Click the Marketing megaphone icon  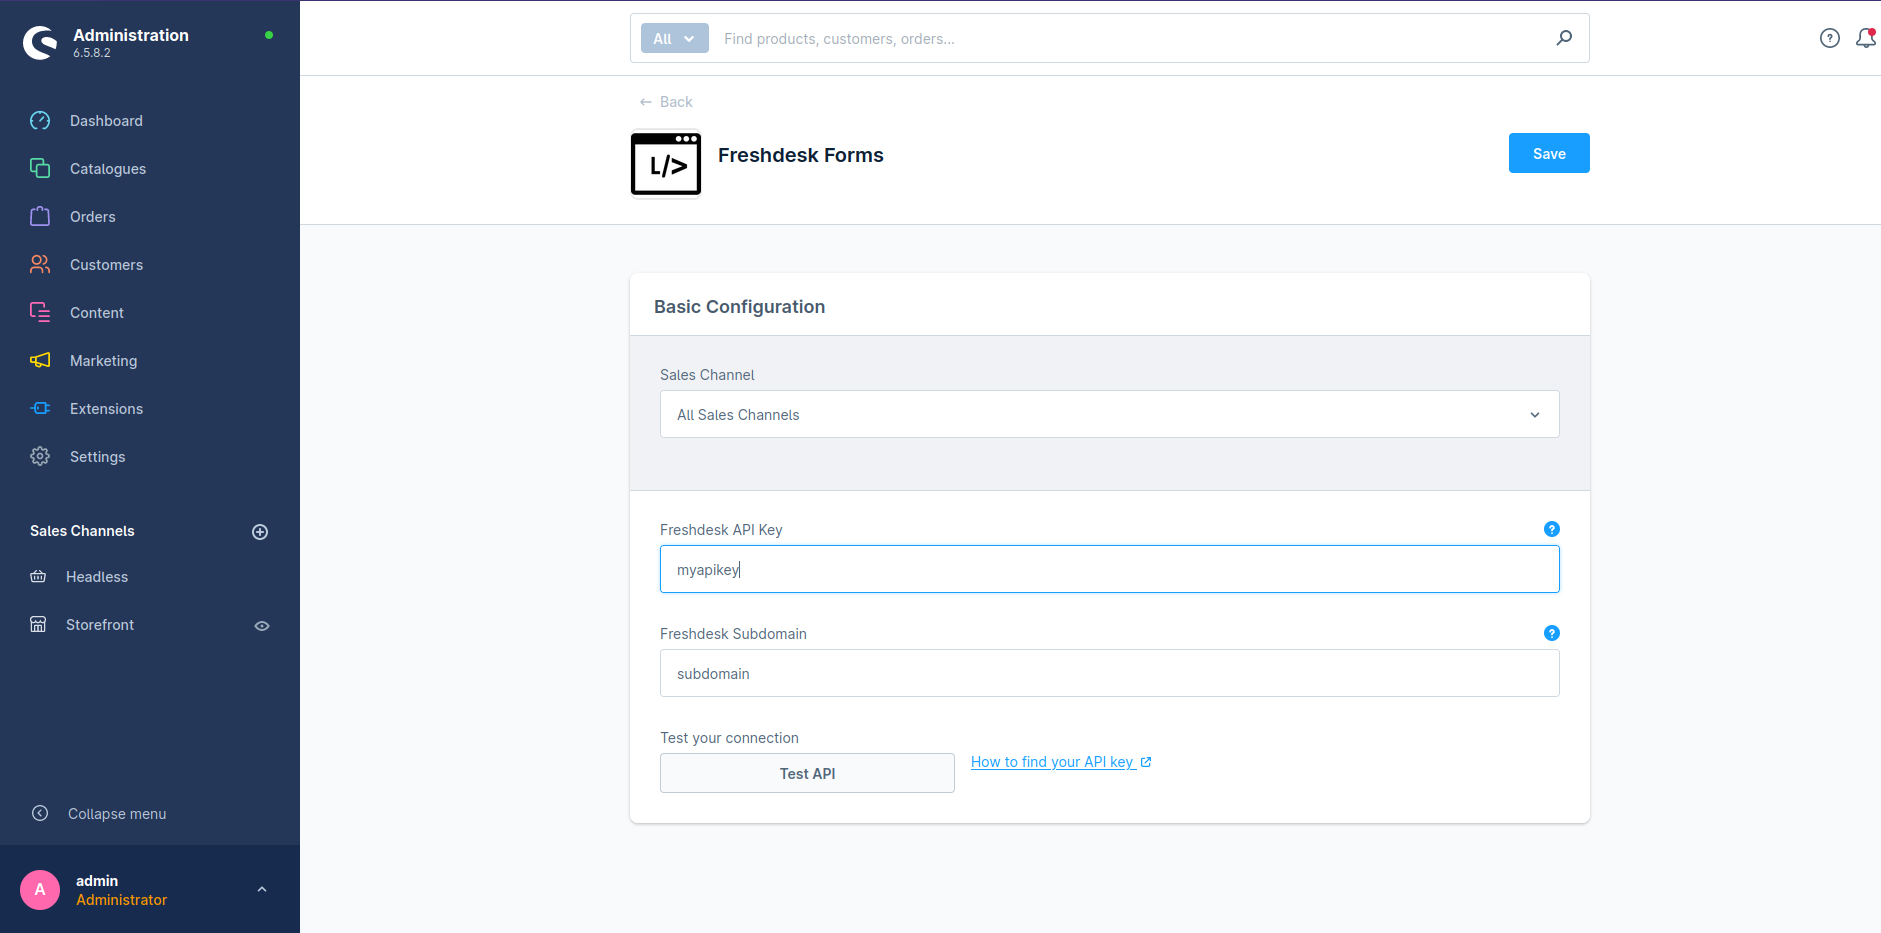(x=40, y=361)
